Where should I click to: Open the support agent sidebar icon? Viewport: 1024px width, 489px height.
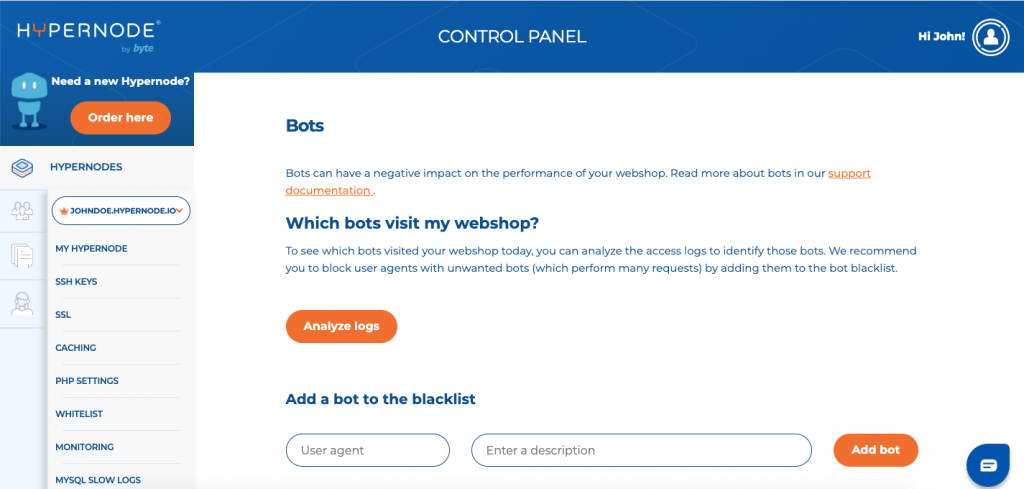(x=22, y=303)
